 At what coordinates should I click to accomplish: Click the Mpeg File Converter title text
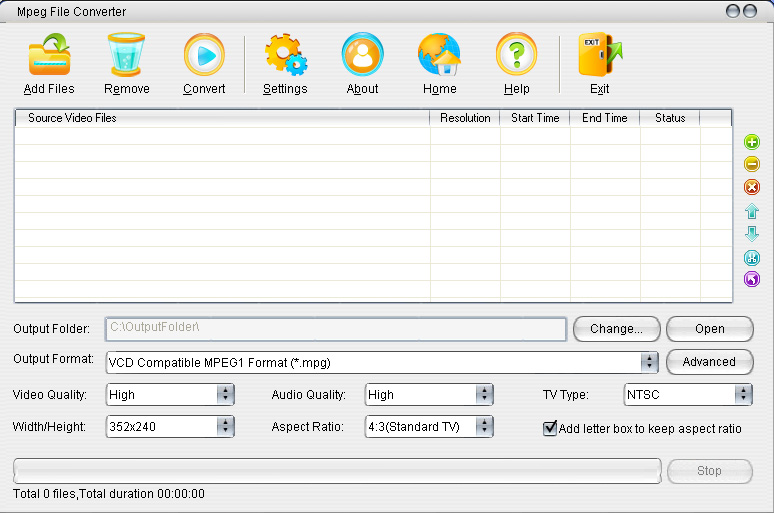(x=72, y=12)
